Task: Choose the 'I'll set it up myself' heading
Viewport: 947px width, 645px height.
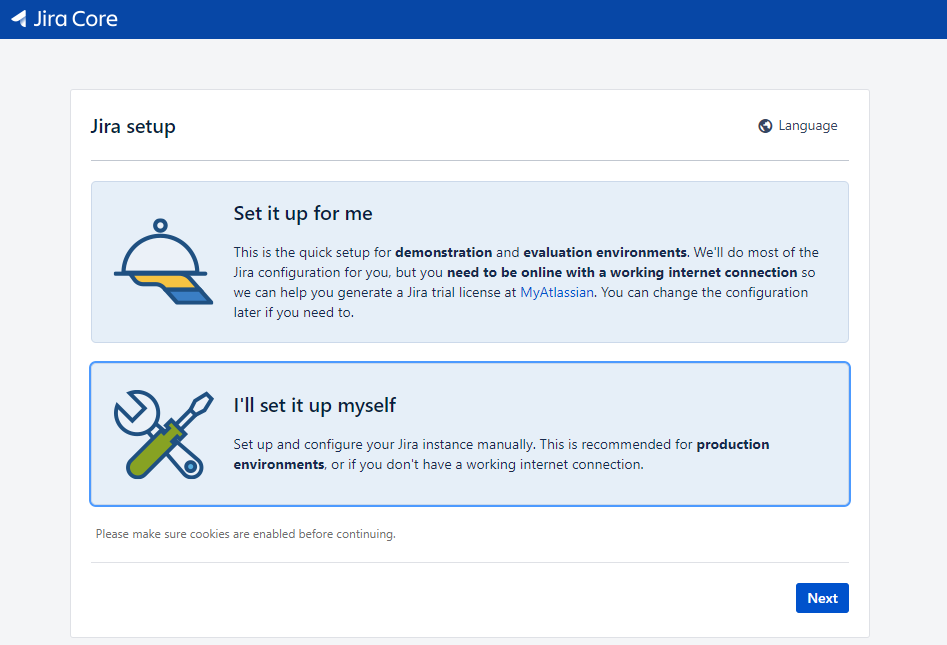Action: [x=315, y=405]
